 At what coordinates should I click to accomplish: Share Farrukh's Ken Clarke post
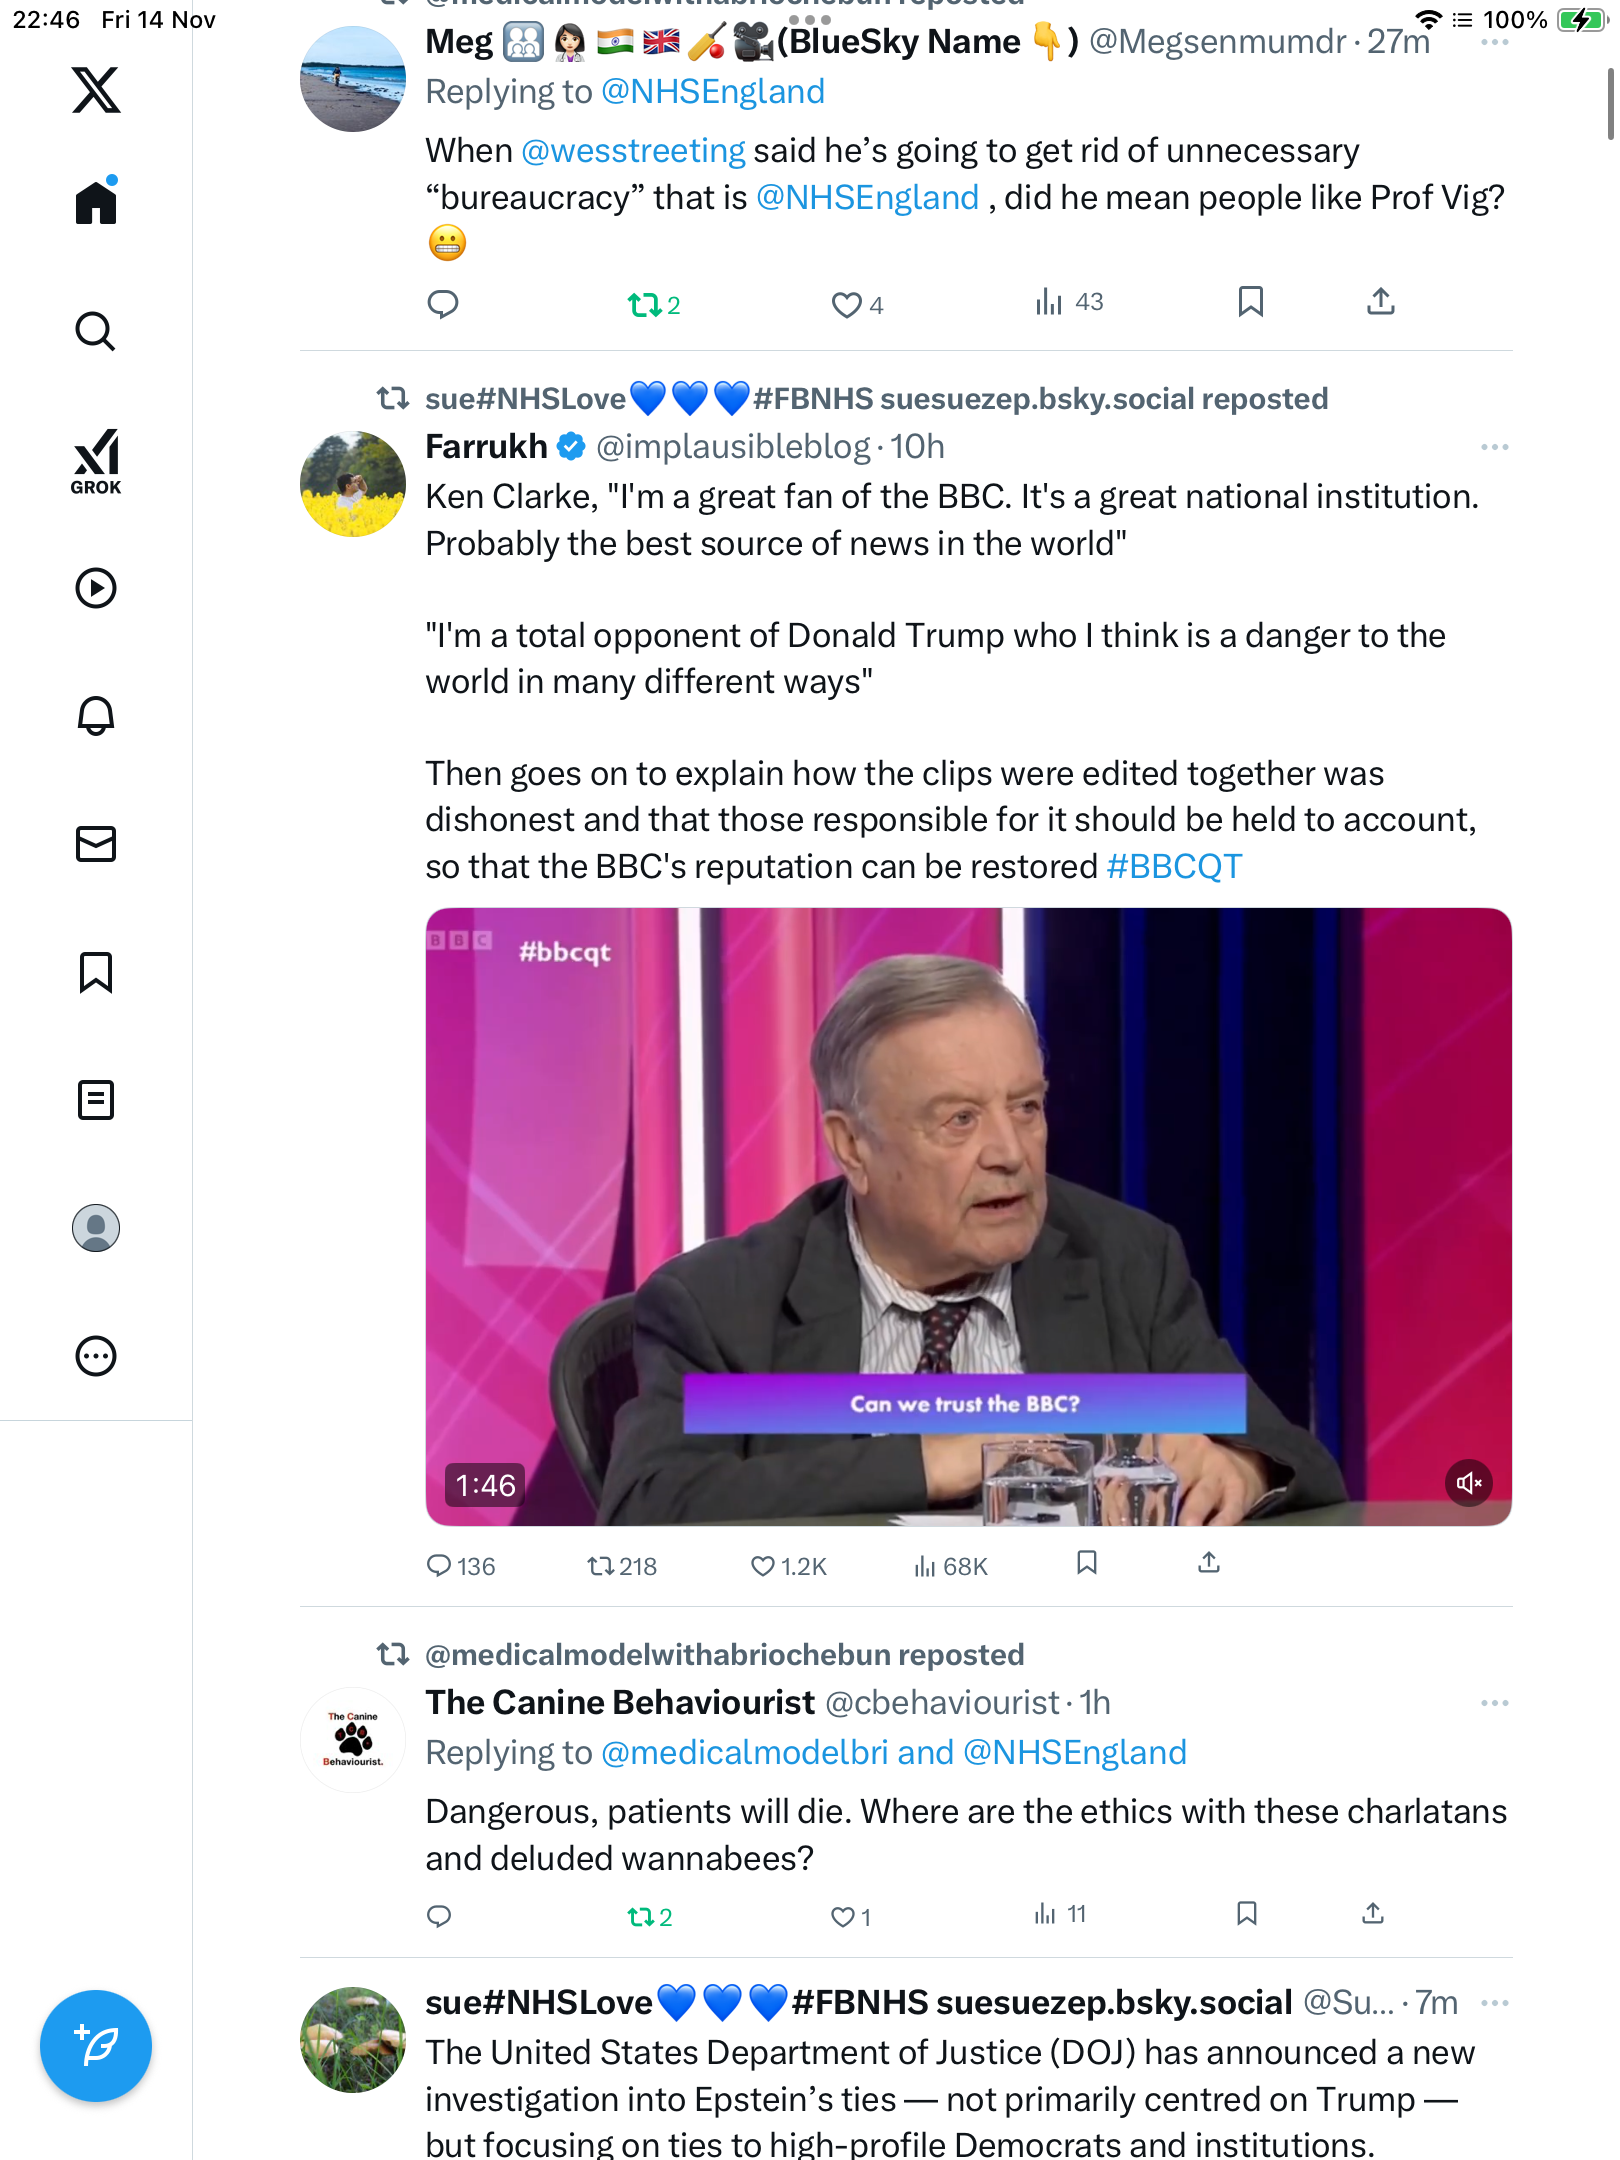[1209, 1563]
